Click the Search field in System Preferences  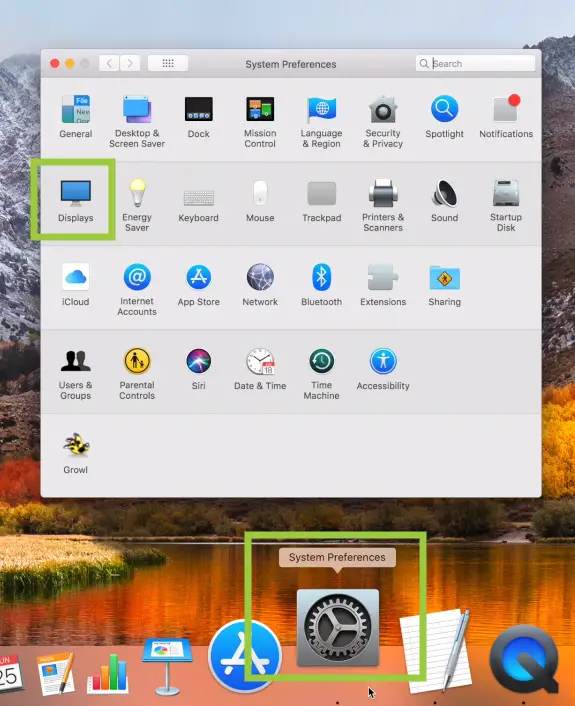click(475, 63)
